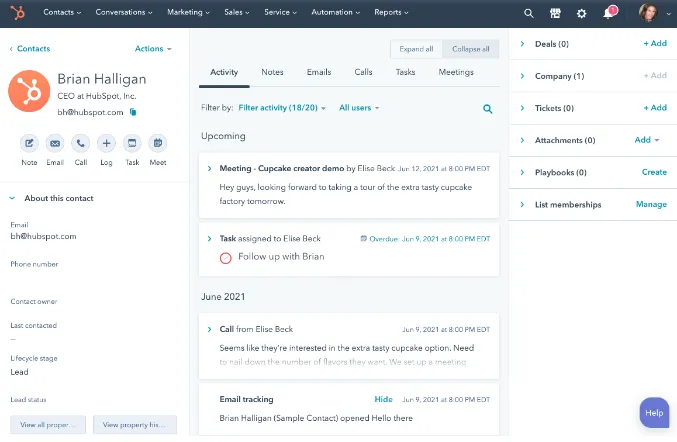Expand the Task assigned to Elise Beck card
Screen dimensions: 677x442
(209, 239)
